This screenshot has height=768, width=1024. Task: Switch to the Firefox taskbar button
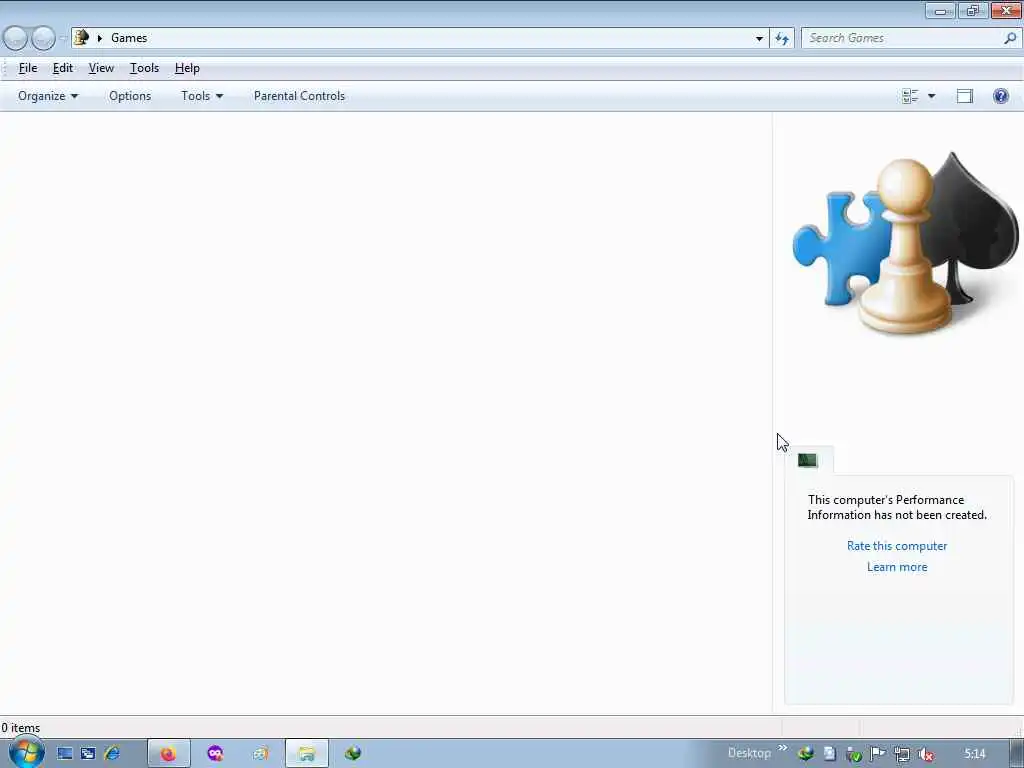[169, 754]
